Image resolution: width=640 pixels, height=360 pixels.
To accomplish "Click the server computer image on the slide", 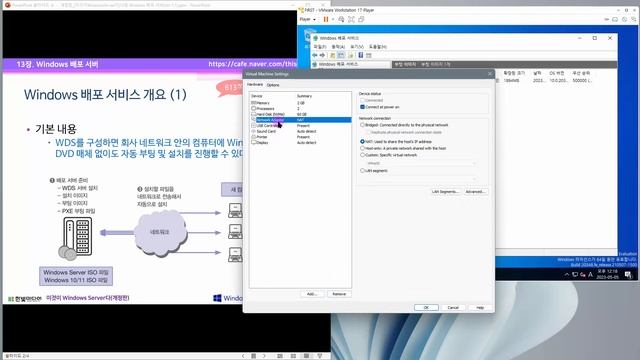I will (76, 239).
